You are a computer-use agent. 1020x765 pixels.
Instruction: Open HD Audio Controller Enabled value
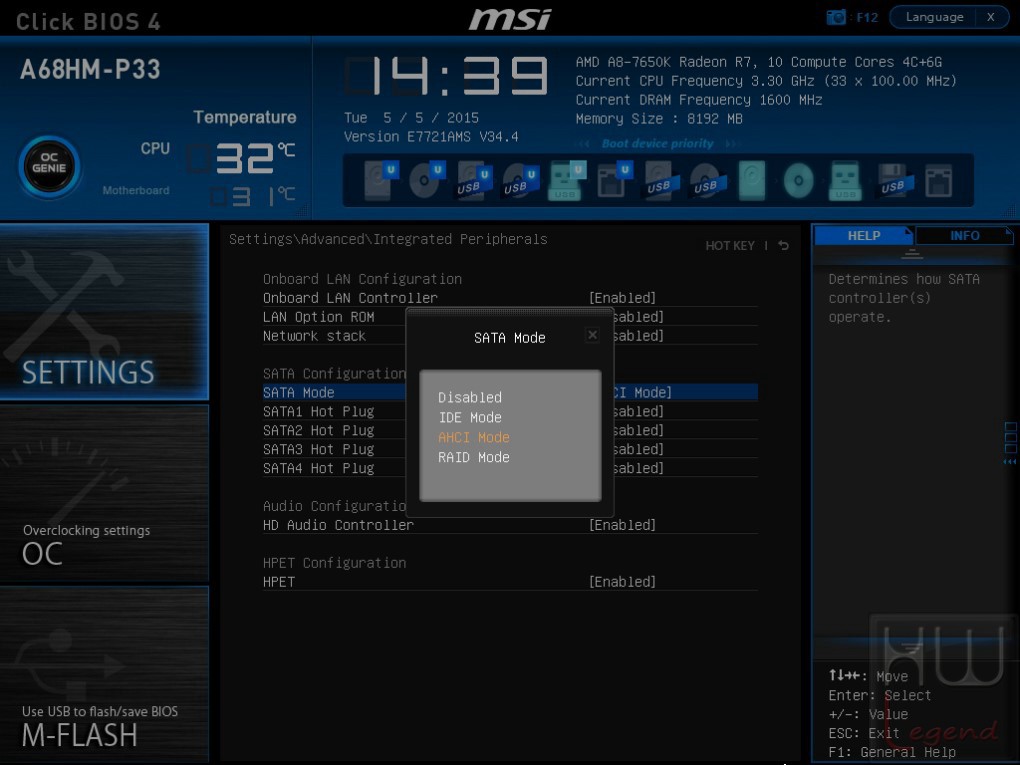click(x=622, y=525)
